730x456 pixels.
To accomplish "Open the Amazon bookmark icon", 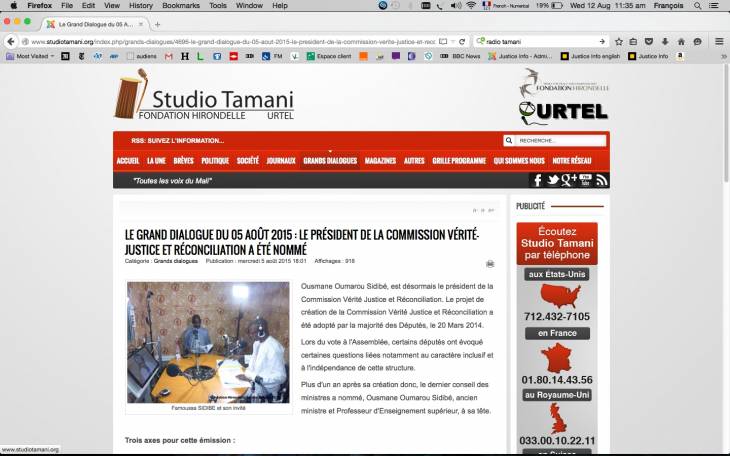I will pyautogui.click(x=680, y=56).
